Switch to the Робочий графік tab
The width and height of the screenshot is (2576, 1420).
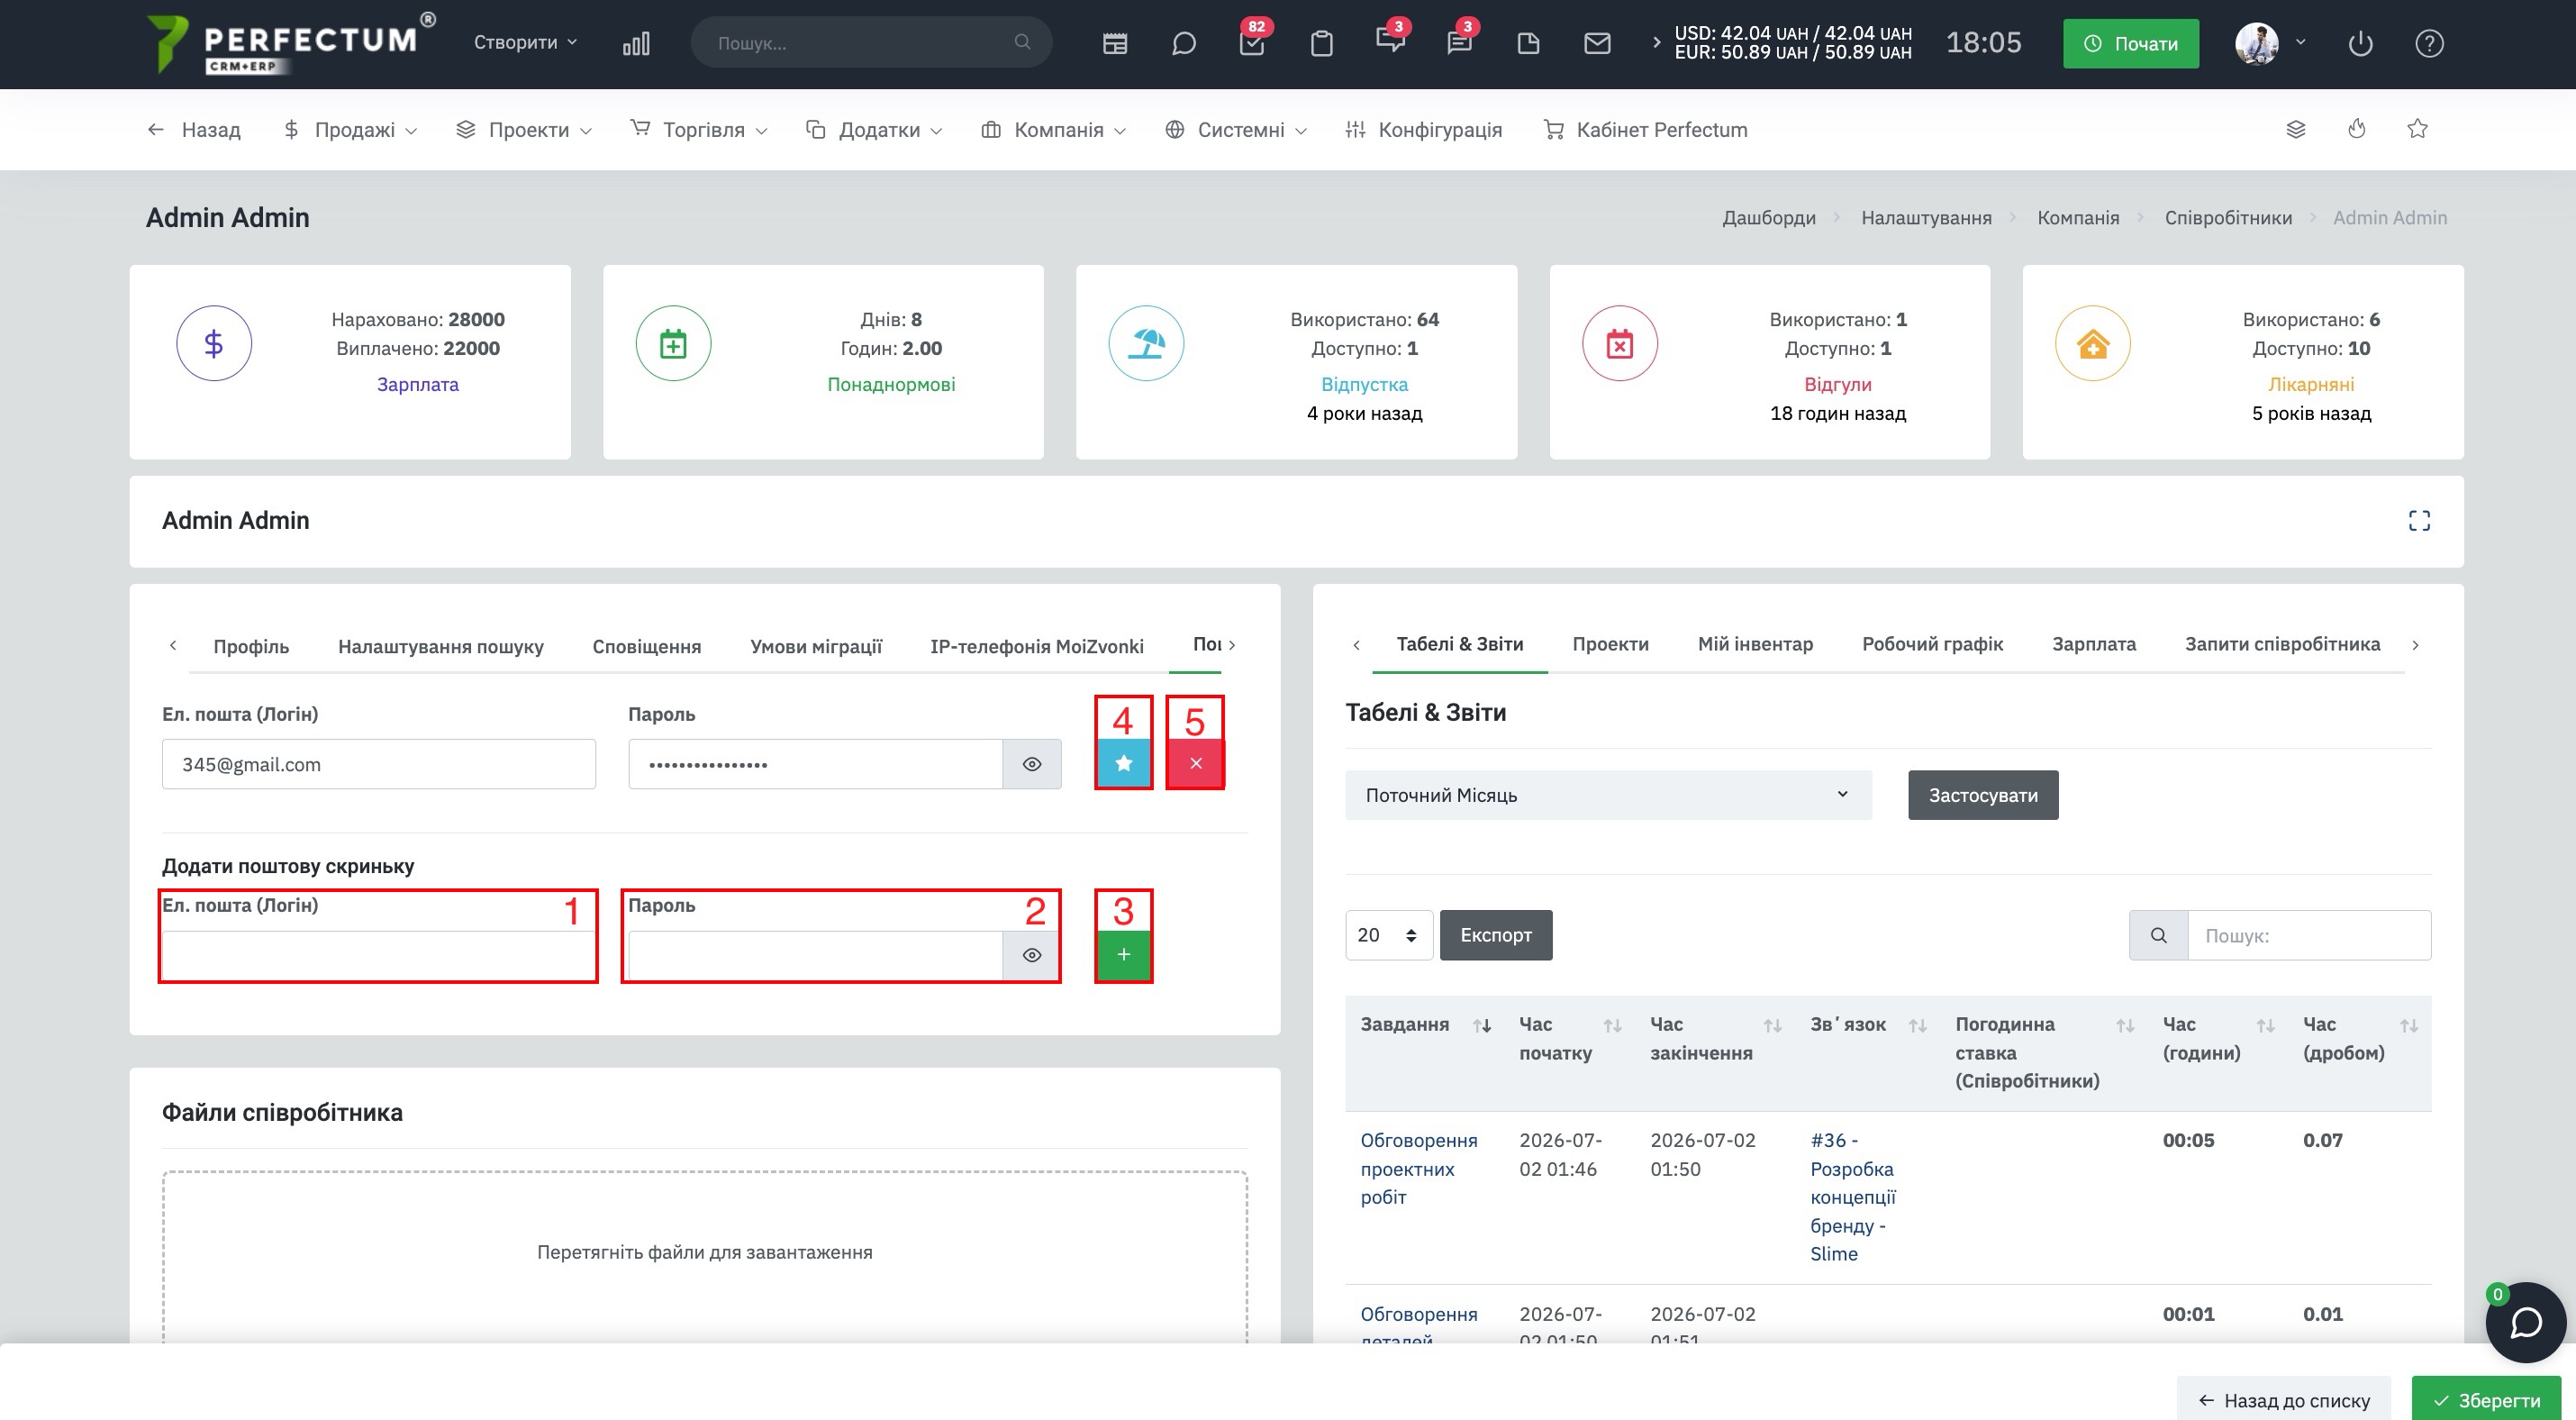(x=1932, y=644)
